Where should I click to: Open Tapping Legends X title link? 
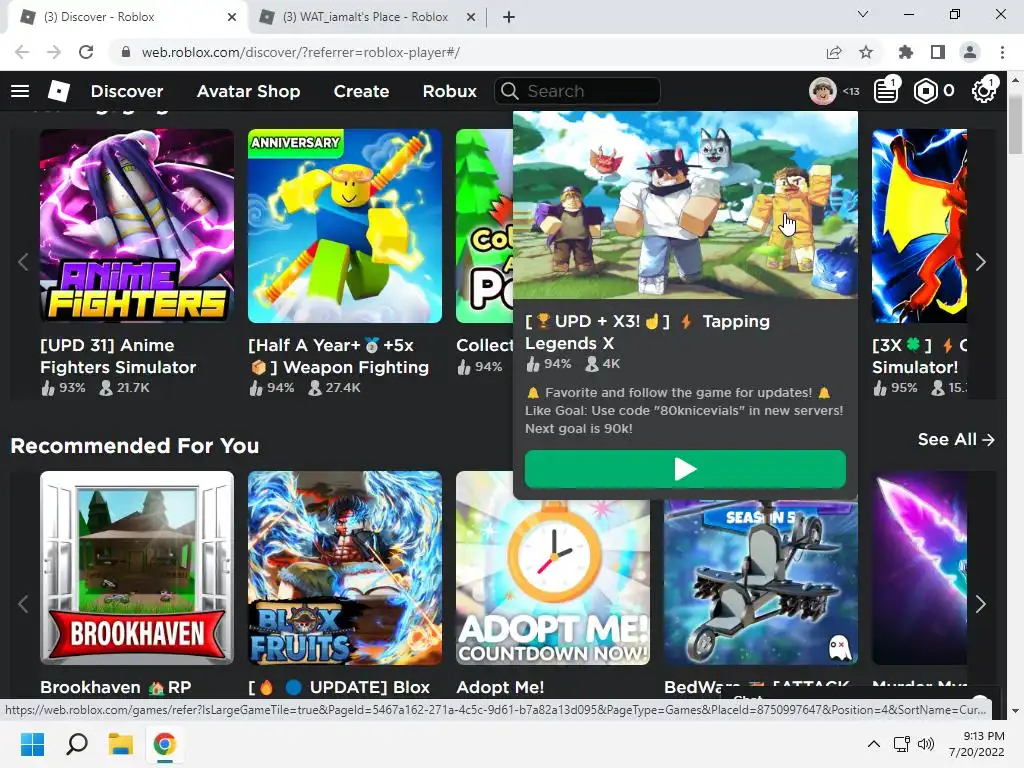648,332
